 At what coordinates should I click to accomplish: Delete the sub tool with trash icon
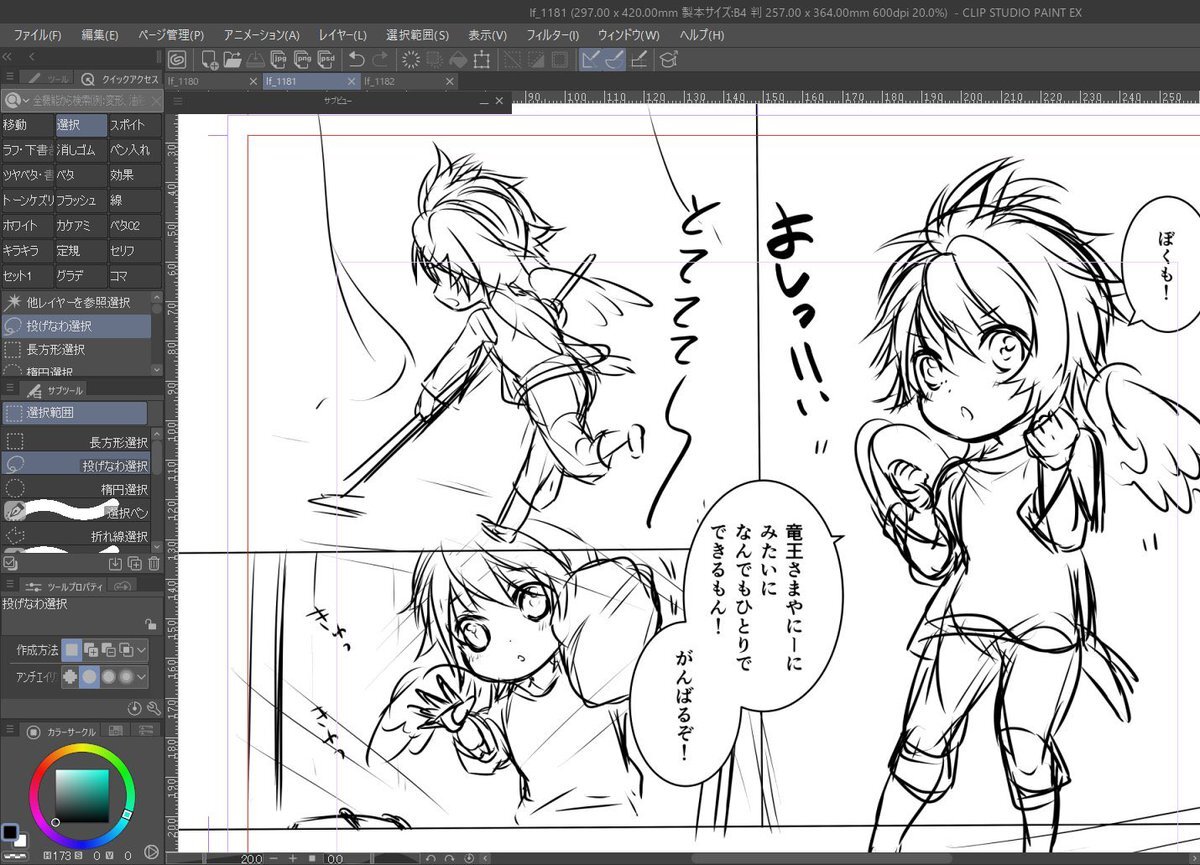pyautogui.click(x=153, y=564)
